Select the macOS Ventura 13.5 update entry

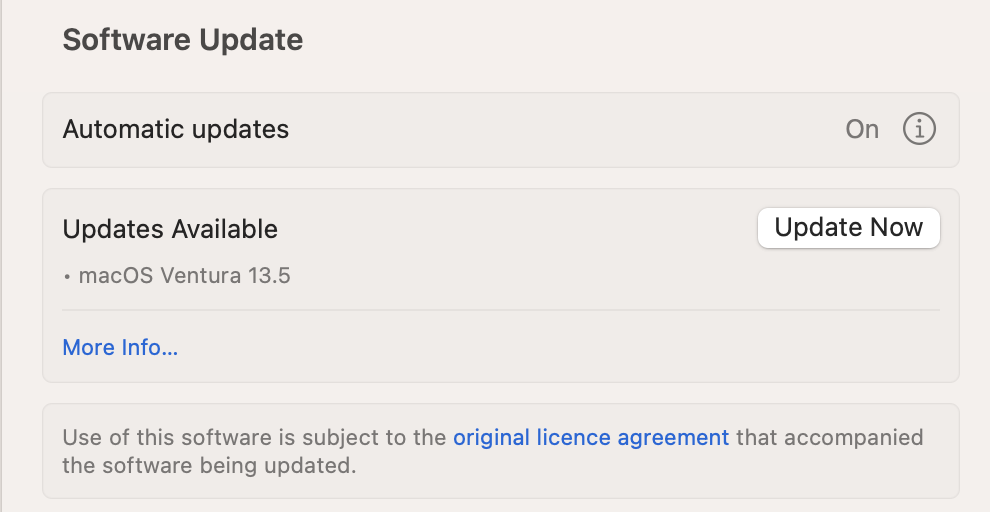[x=177, y=276]
